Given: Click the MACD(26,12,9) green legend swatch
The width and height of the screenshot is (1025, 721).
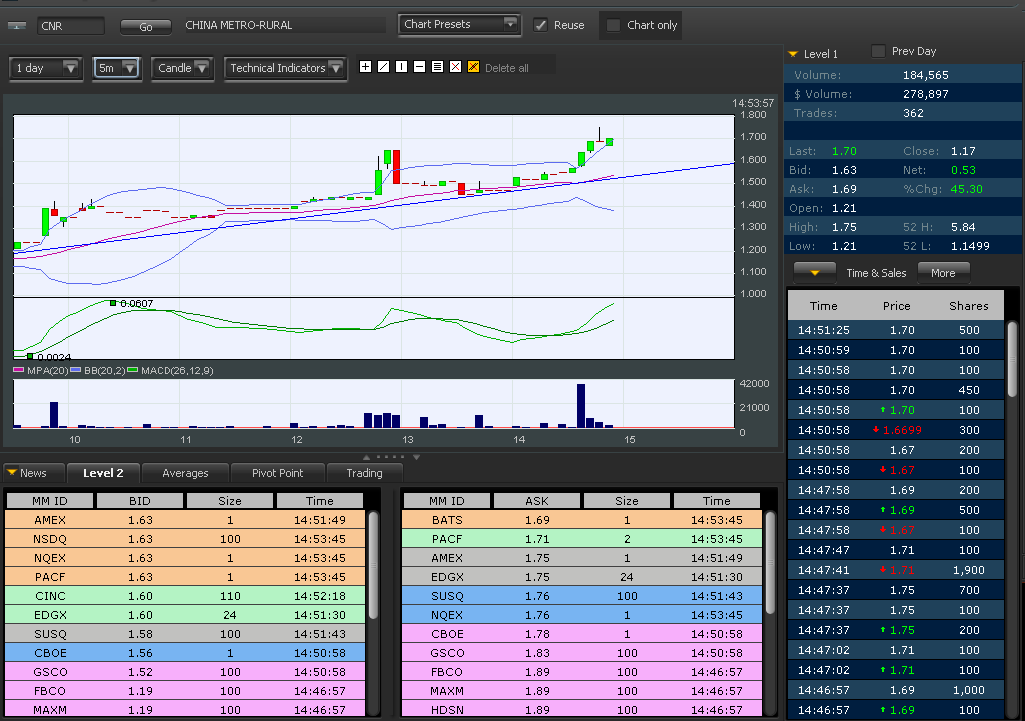Looking at the screenshot, I should tap(133, 371).
